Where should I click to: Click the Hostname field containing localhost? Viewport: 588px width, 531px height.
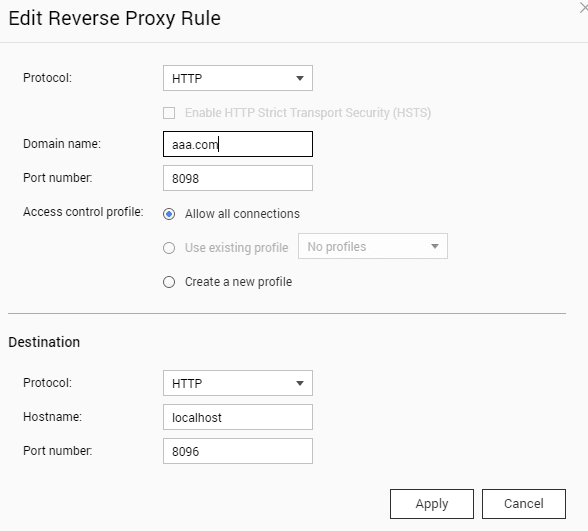click(x=238, y=417)
